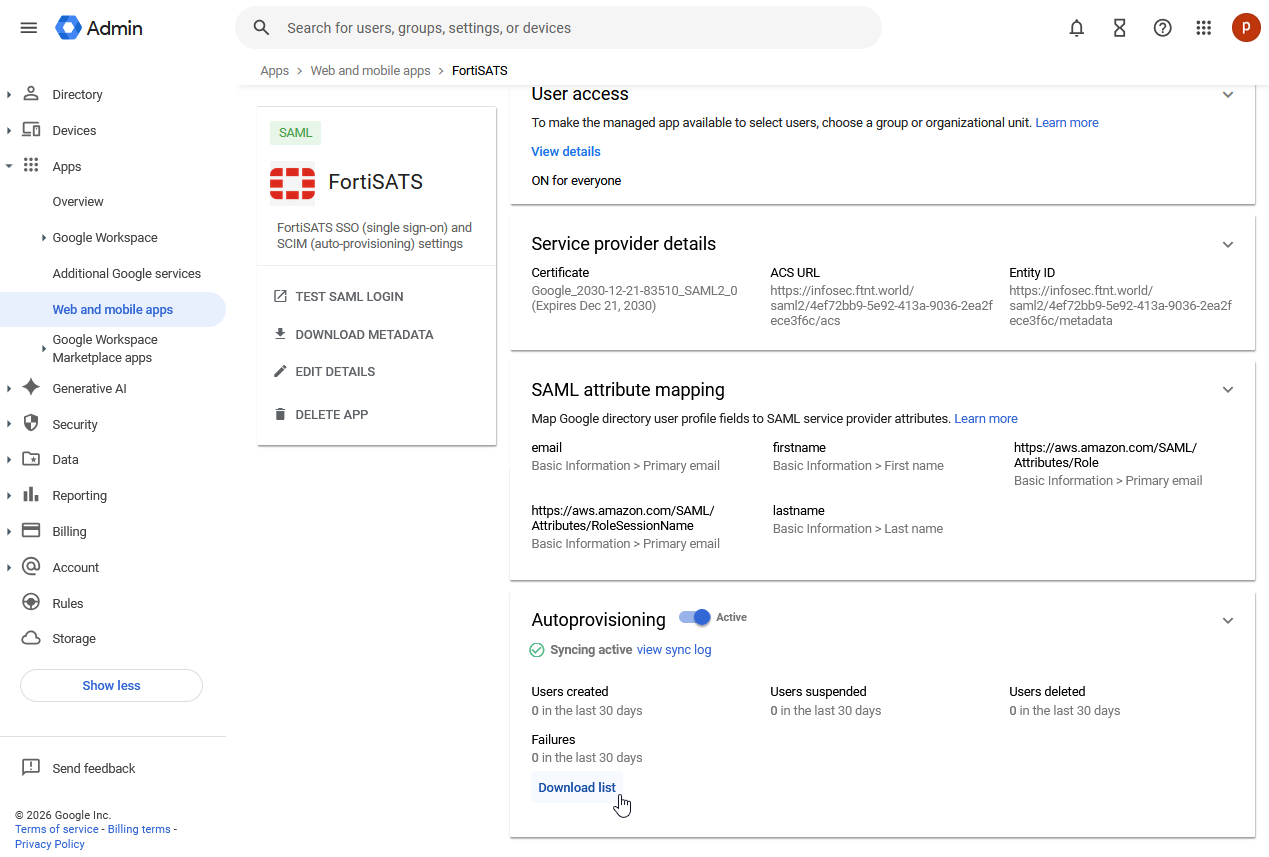This screenshot has width=1269, height=857.
Task: Open notifications bell
Action: click(1077, 28)
